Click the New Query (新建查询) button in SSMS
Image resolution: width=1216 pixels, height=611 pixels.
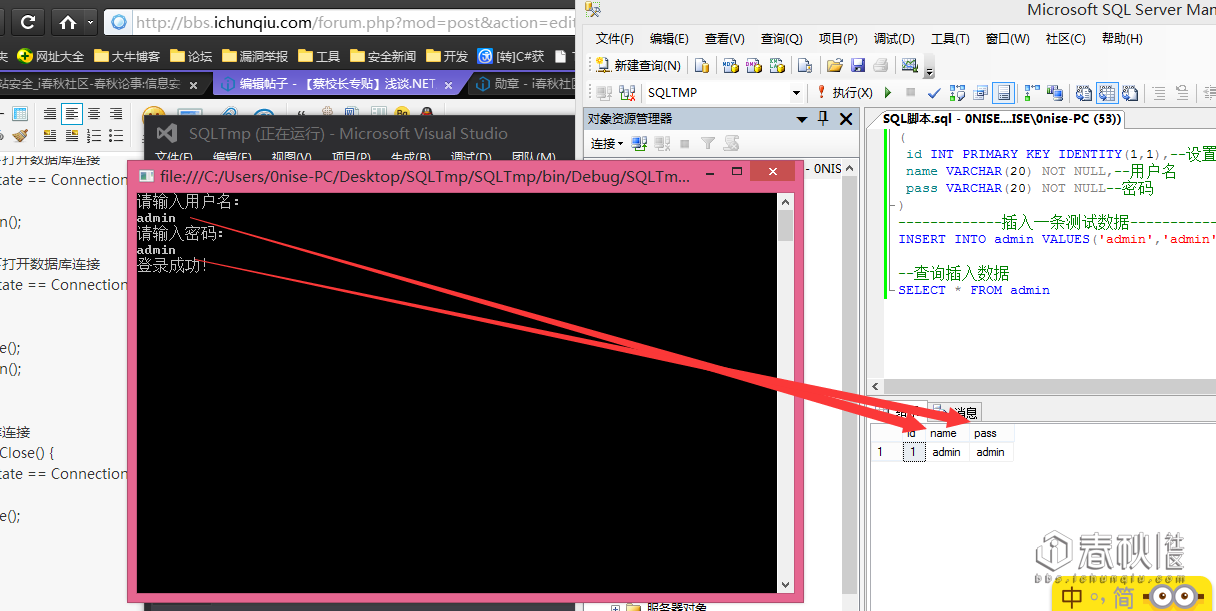coord(638,65)
